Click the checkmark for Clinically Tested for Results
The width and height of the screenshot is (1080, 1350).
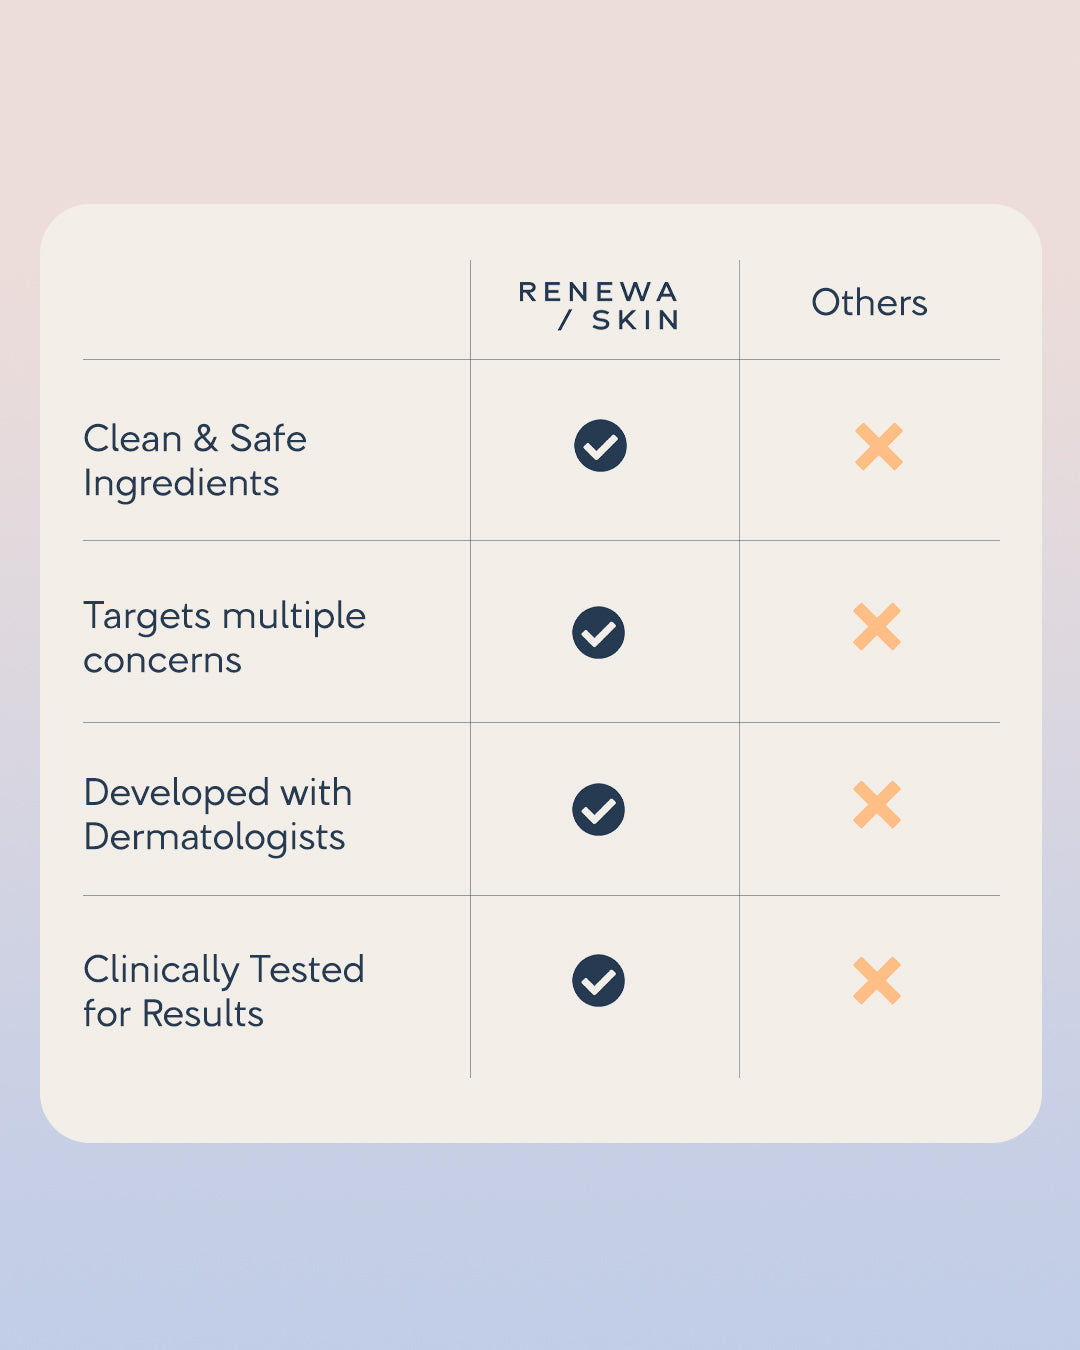(x=598, y=981)
